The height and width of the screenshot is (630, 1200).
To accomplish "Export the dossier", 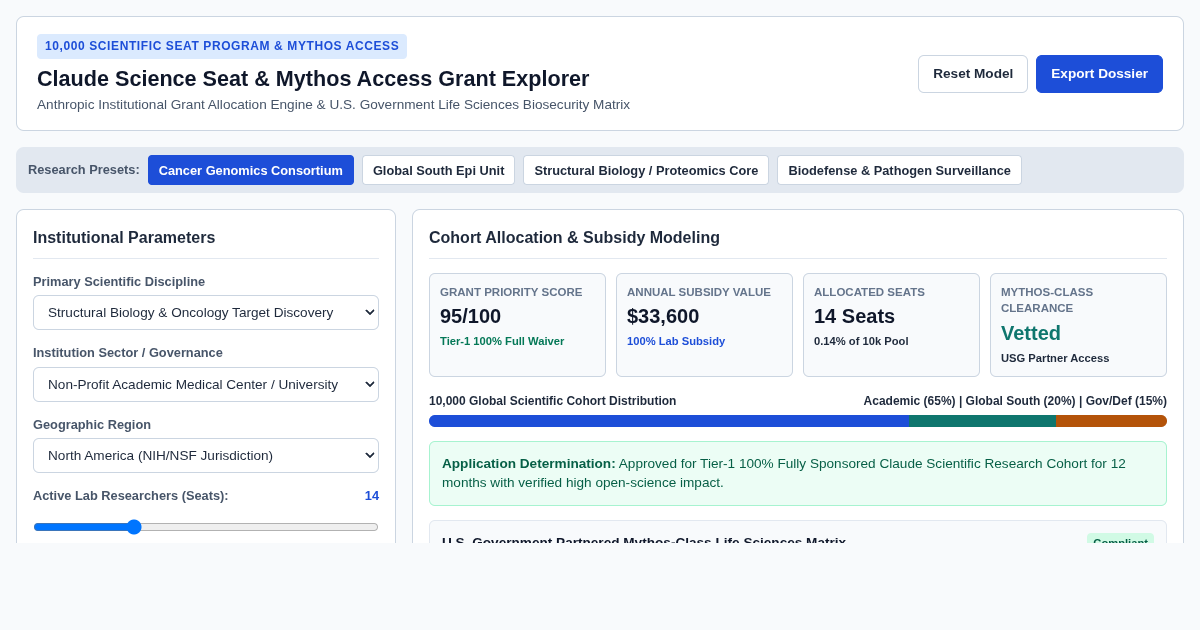I will (1099, 74).
